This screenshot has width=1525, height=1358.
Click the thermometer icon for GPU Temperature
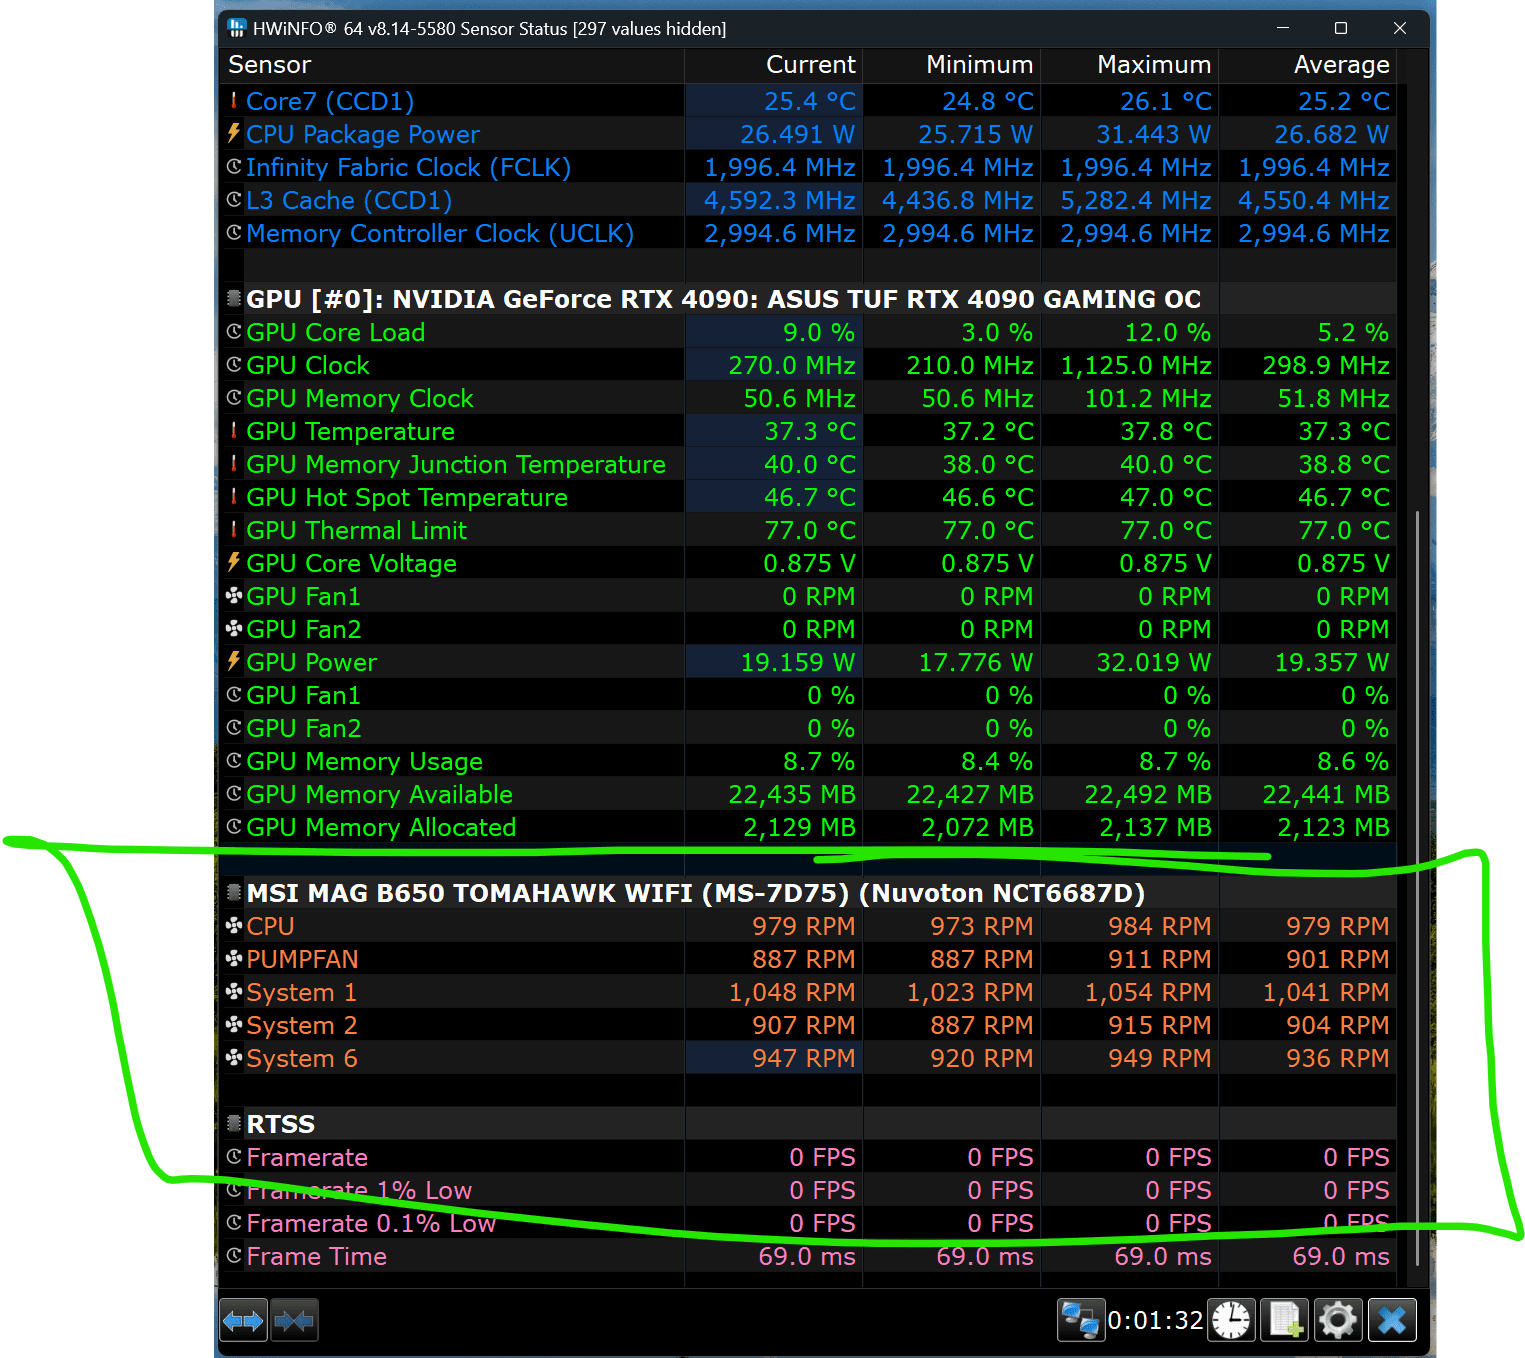click(x=234, y=430)
